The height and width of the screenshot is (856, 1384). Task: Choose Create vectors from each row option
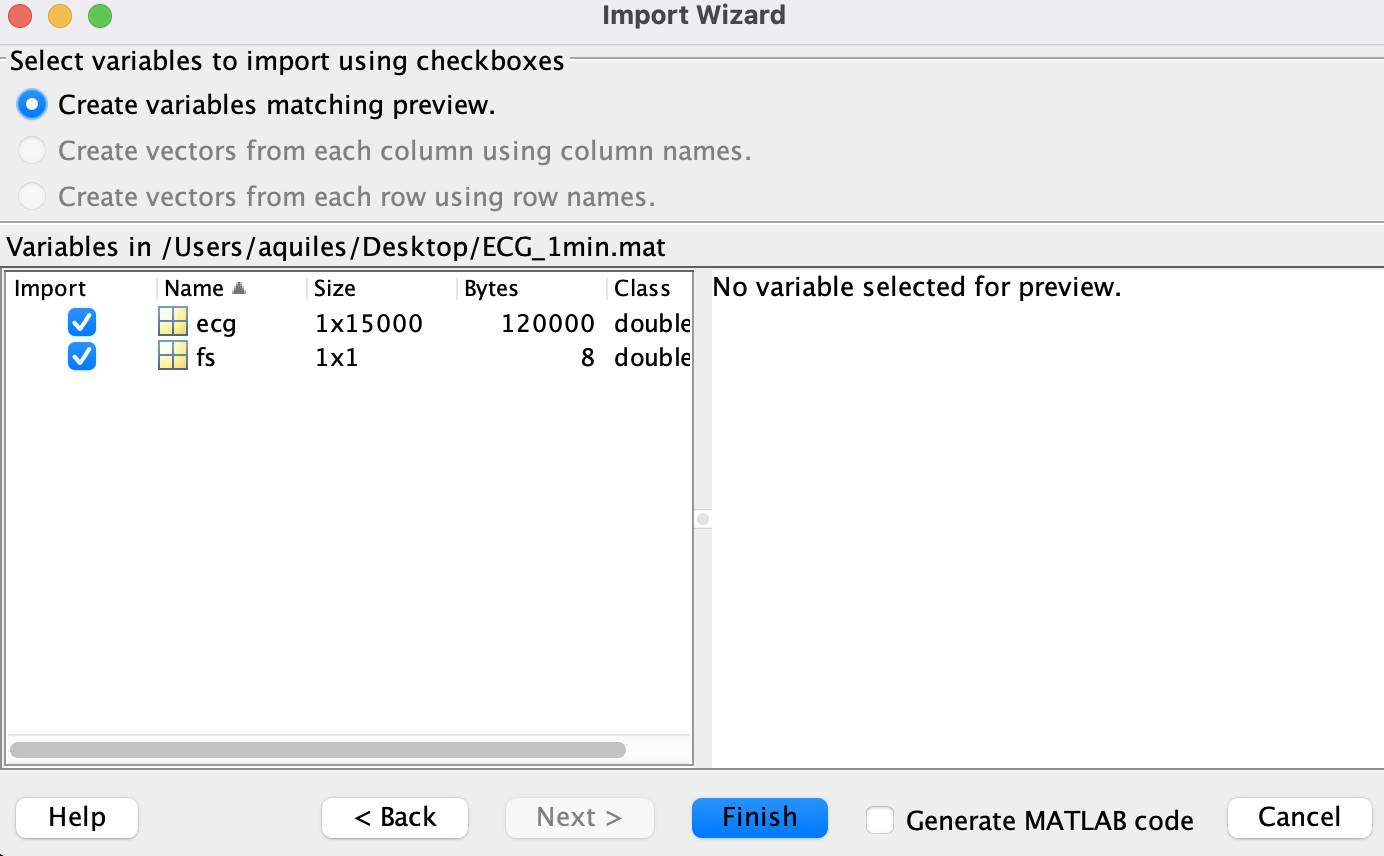point(31,196)
